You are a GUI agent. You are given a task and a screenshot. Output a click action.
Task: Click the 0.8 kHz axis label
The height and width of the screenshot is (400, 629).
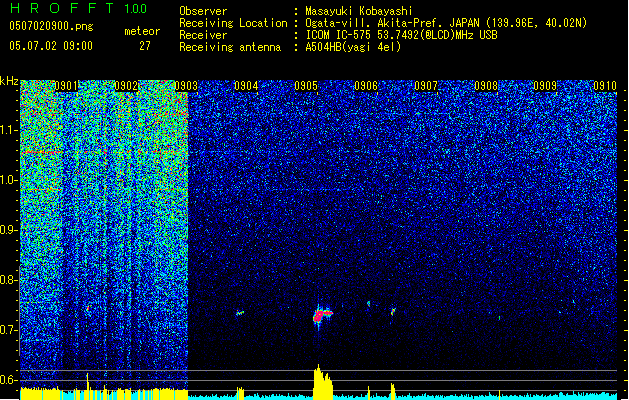coord(9,280)
